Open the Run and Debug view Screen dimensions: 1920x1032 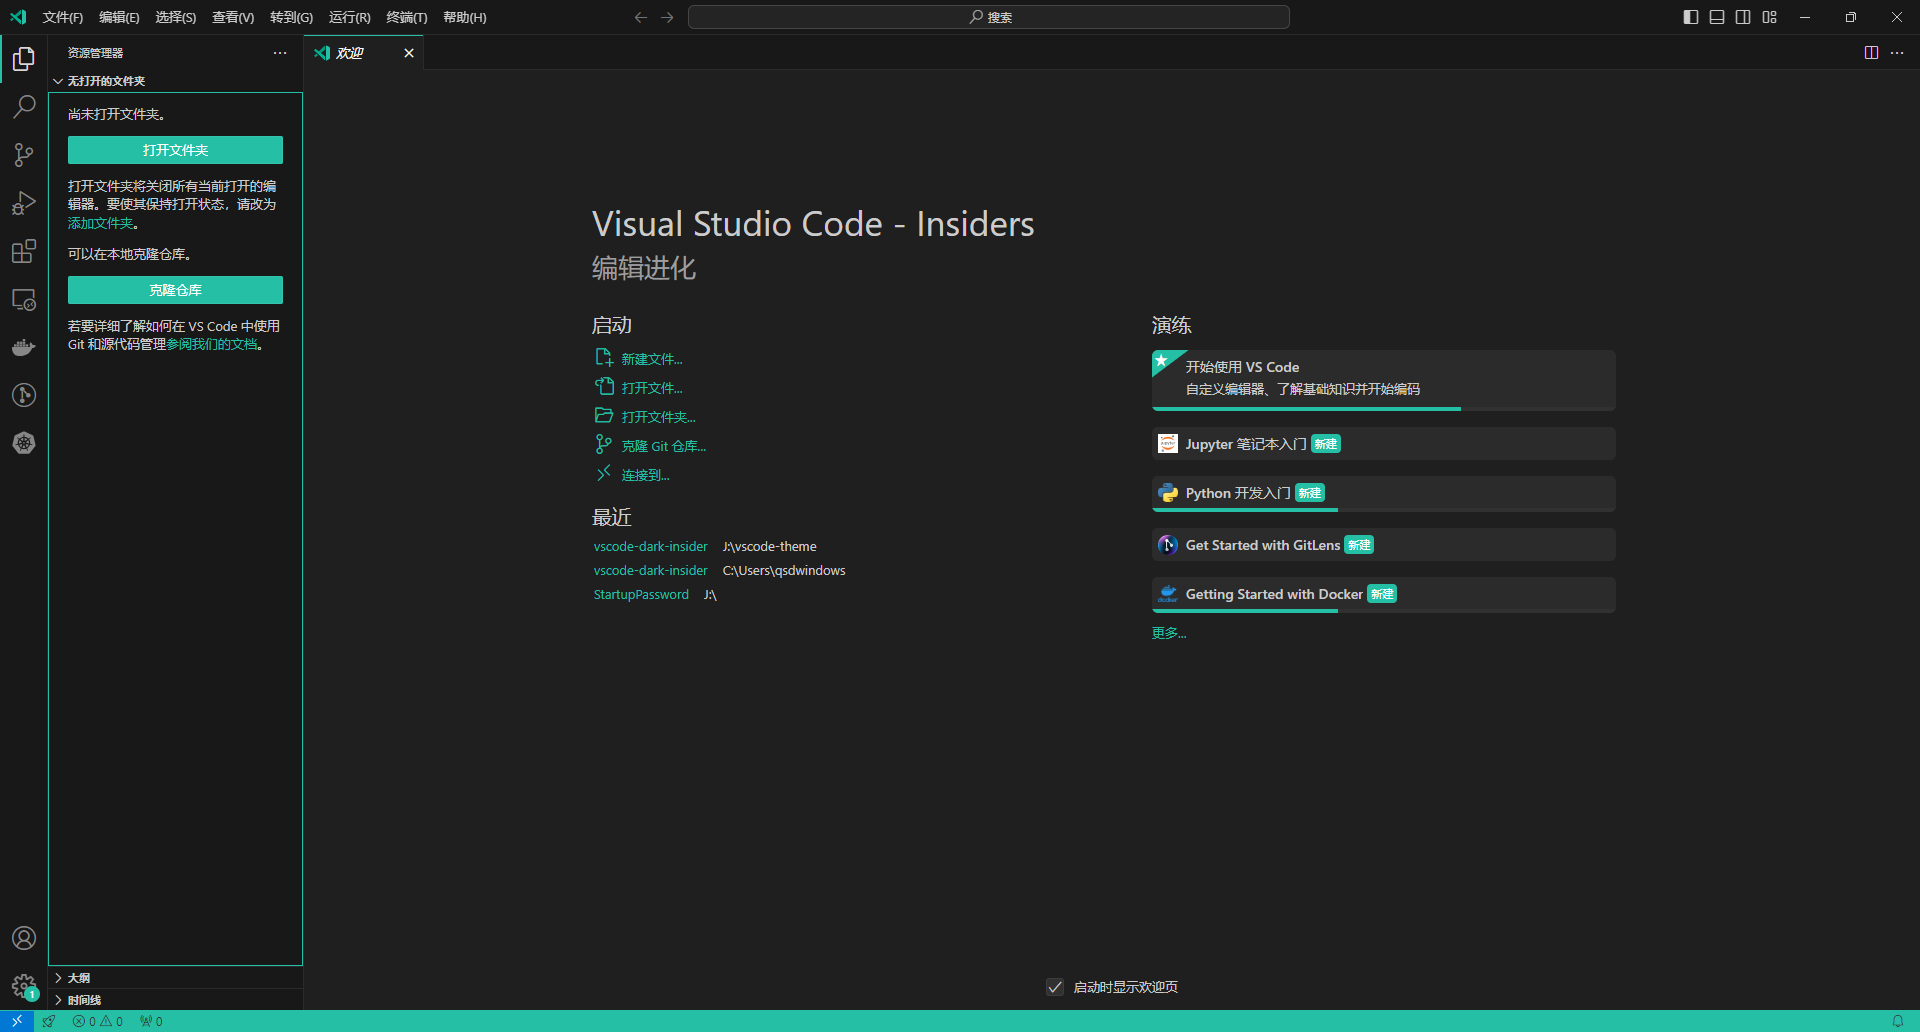pos(24,203)
